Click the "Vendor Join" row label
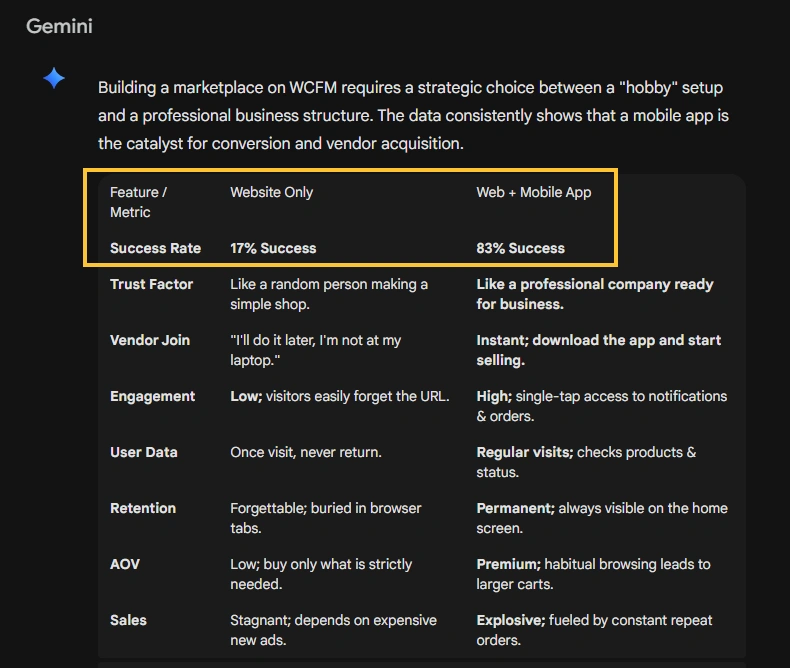 (150, 340)
